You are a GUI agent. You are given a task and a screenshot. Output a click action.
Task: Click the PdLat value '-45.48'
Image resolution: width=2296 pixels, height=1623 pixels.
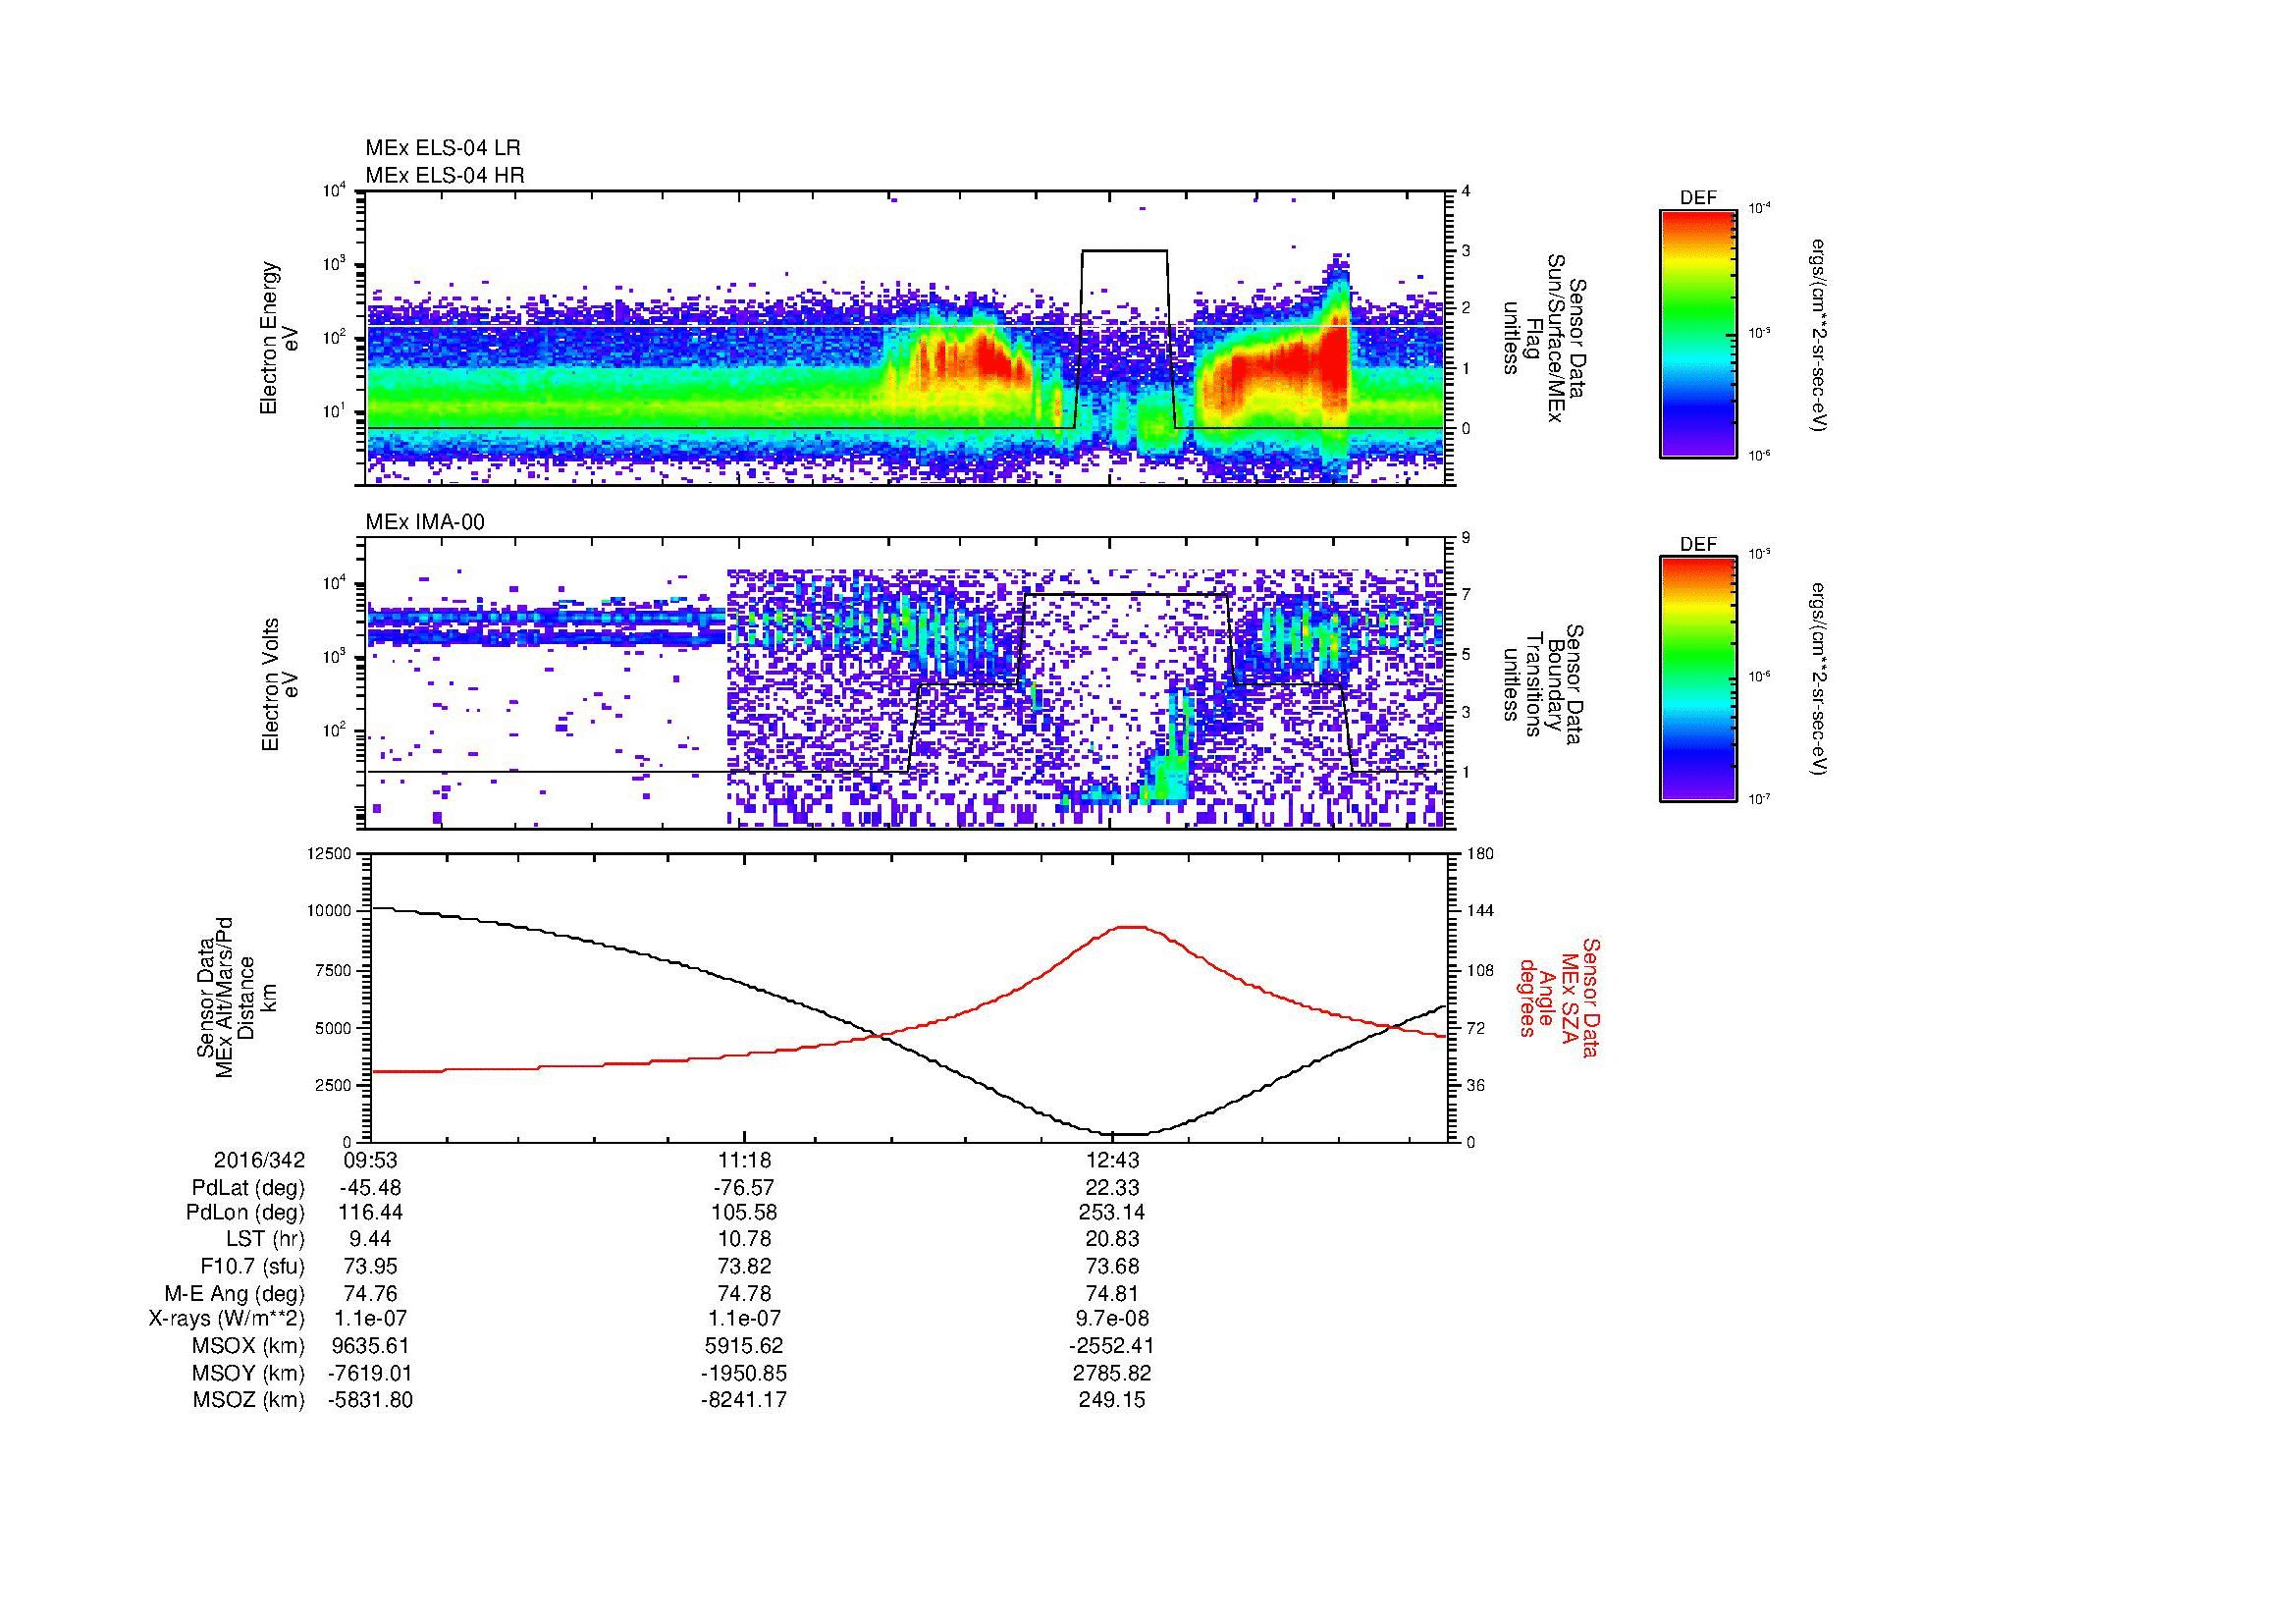(370, 1188)
